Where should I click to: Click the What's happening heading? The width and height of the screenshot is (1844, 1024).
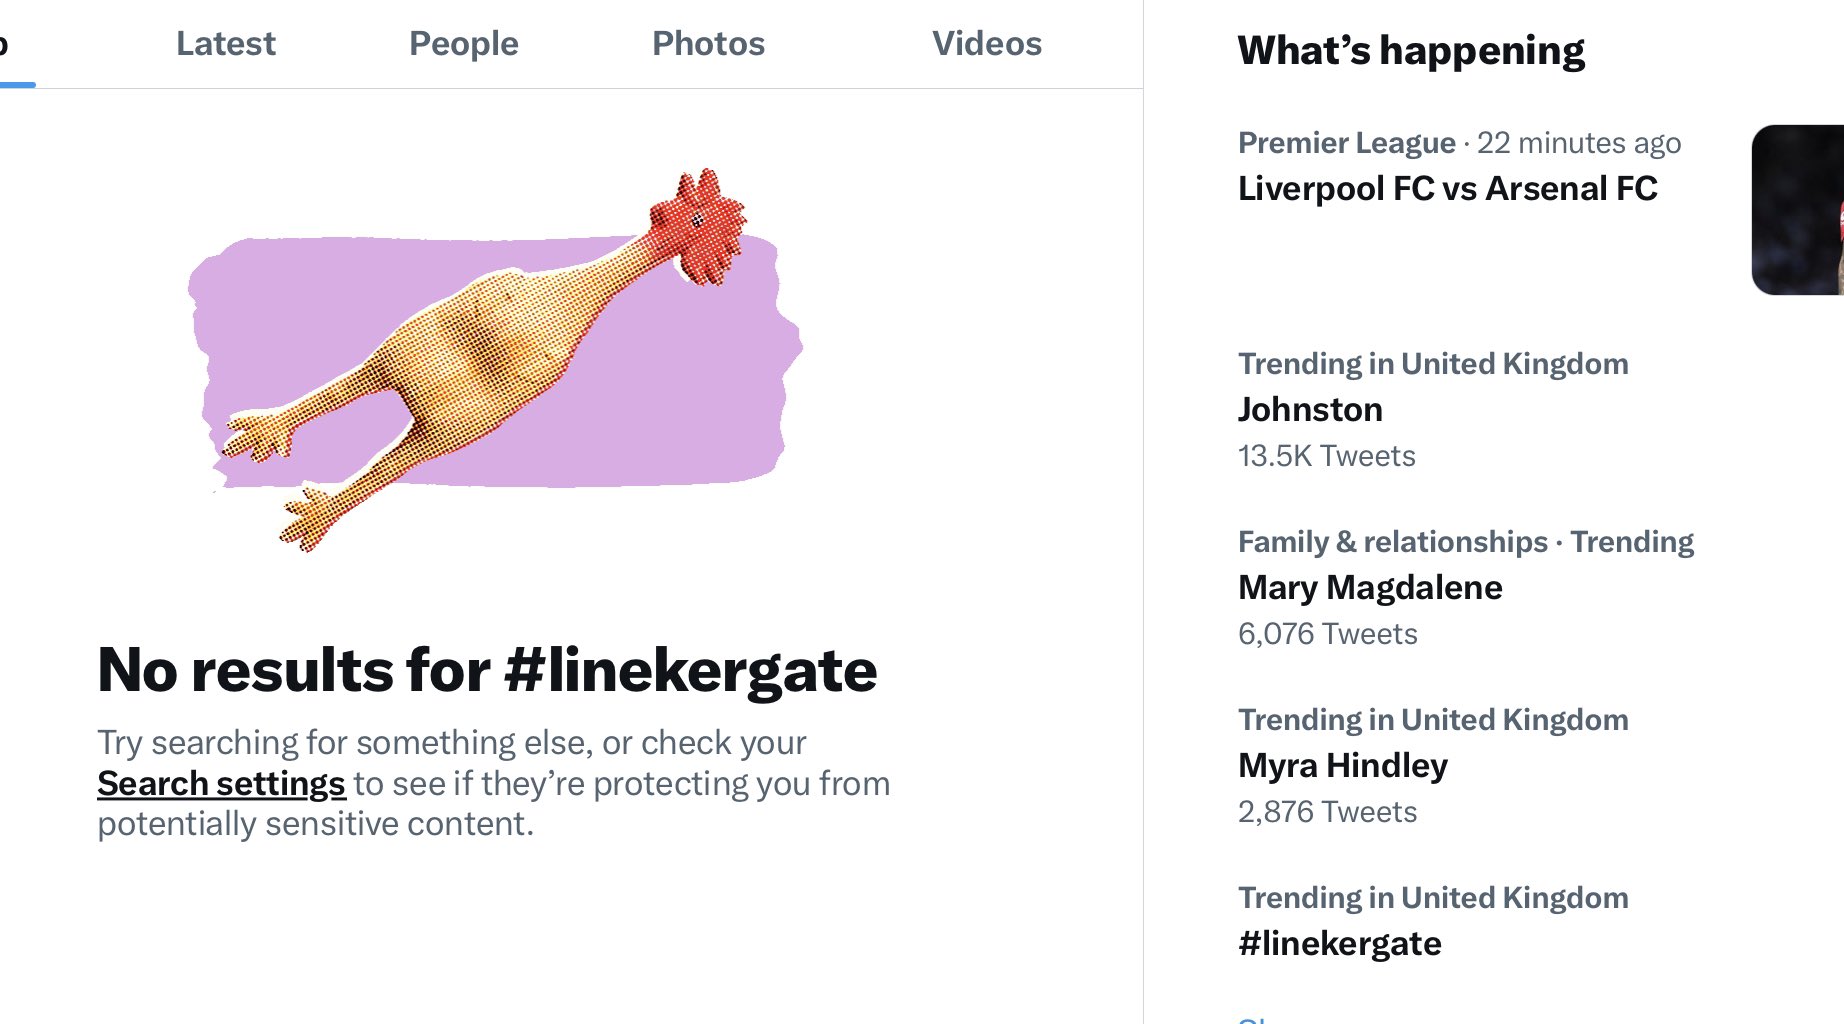click(1411, 50)
